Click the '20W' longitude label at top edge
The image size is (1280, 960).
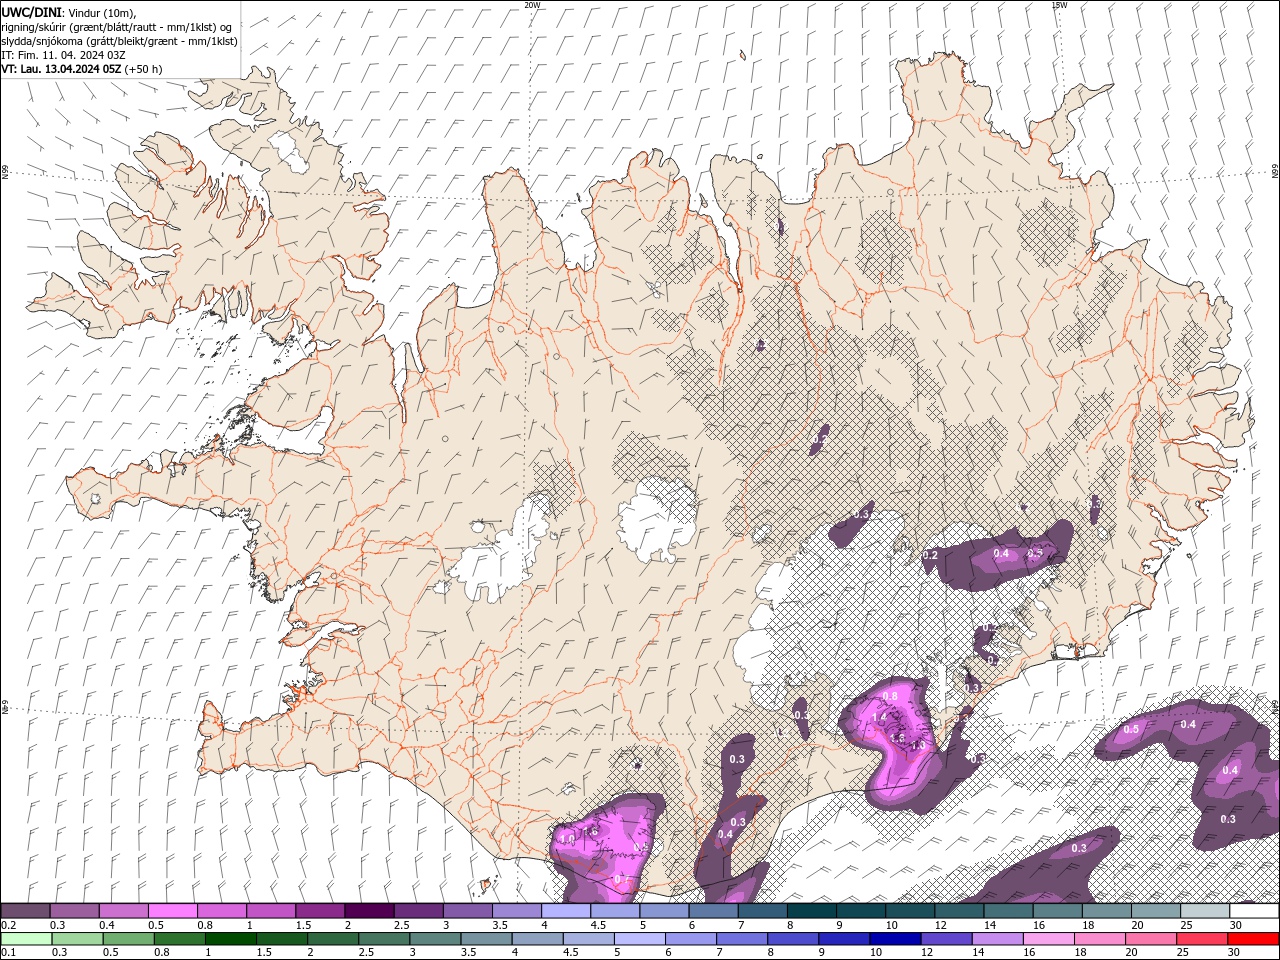(x=533, y=5)
